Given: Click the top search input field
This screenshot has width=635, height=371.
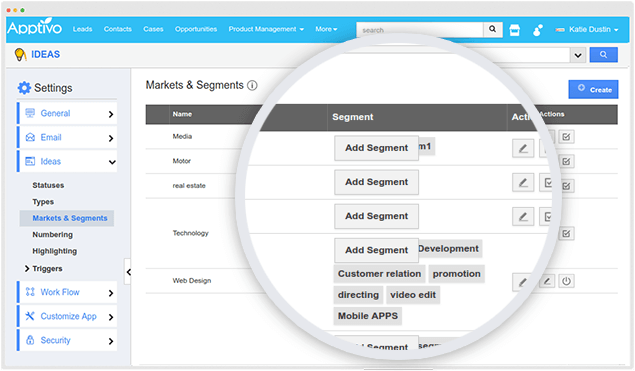Looking at the screenshot, I should tap(420, 30).
